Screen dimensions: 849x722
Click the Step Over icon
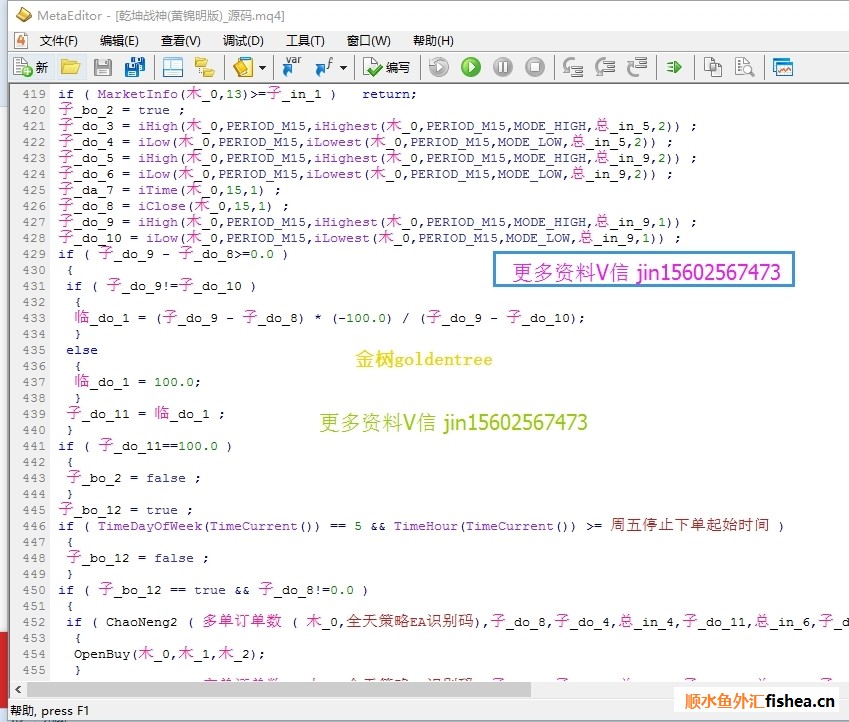(605, 67)
